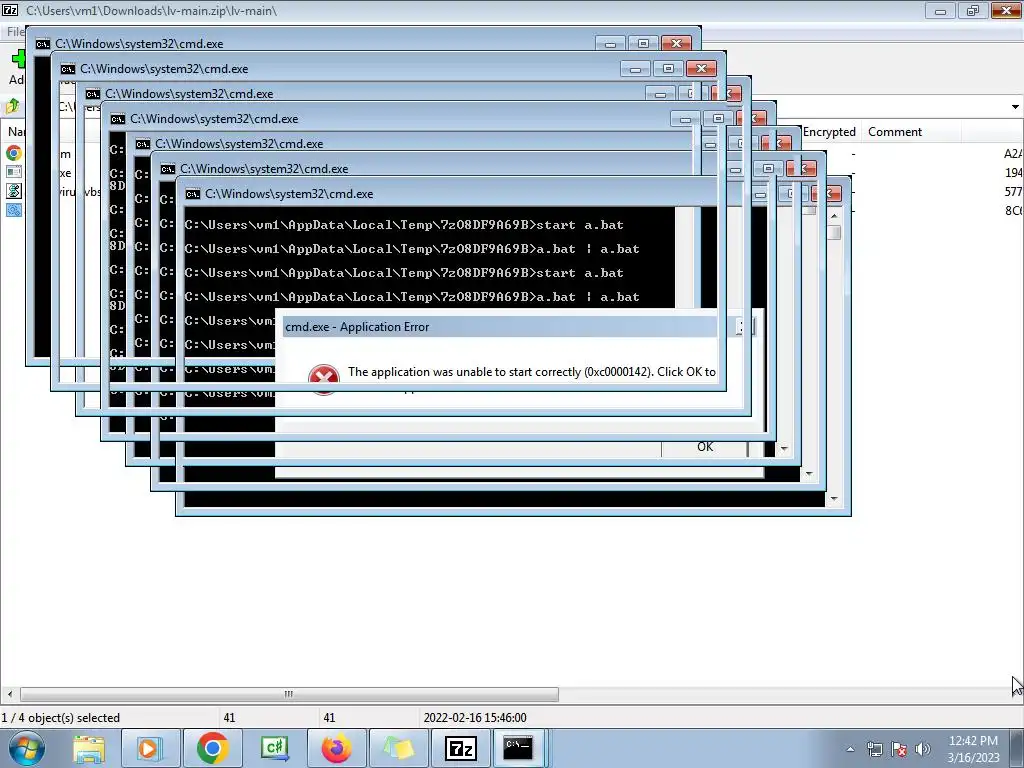The image size is (1024, 768).
Task: Click the 7-Zip horizontal scrollbar left arrow
Action: 9,694
